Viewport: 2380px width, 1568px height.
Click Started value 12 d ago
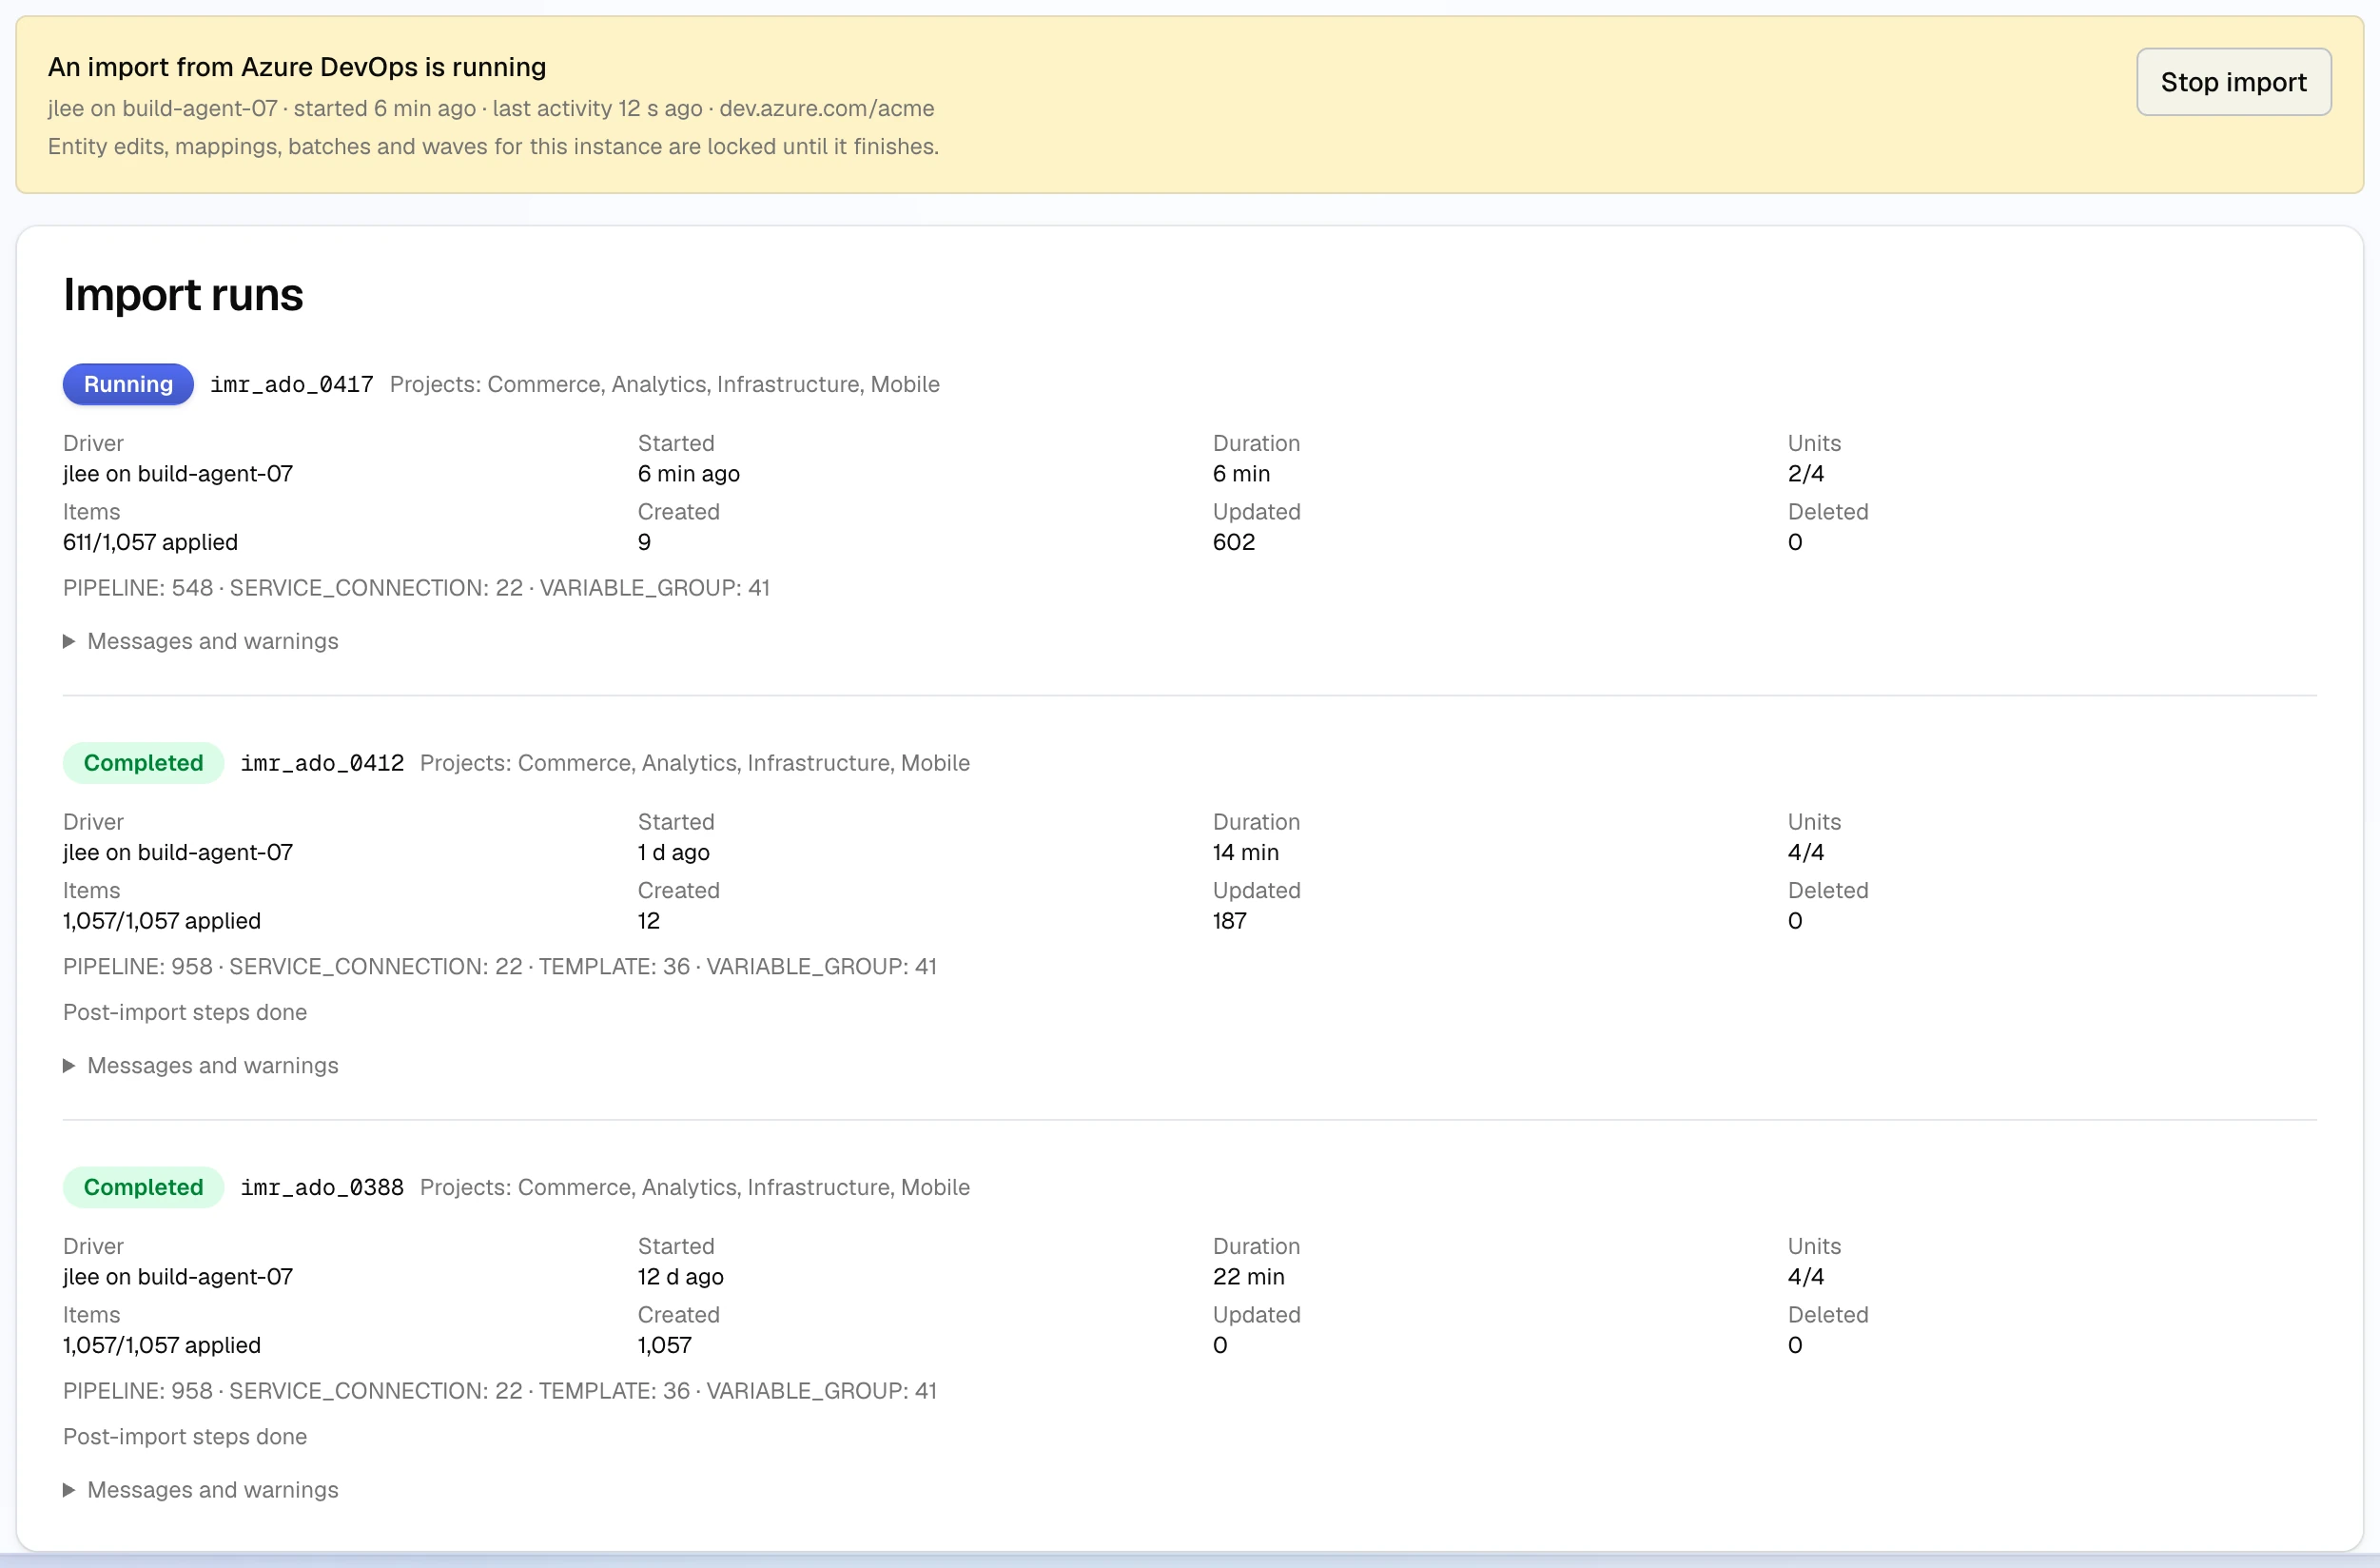(680, 1276)
